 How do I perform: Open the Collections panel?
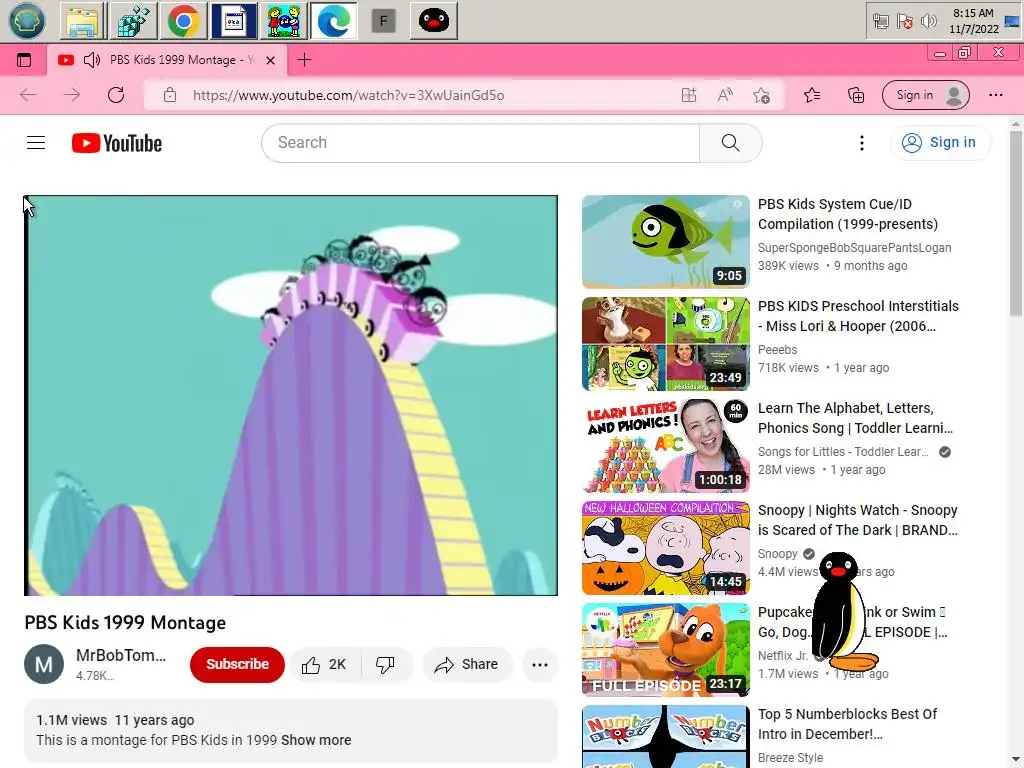tap(856, 95)
